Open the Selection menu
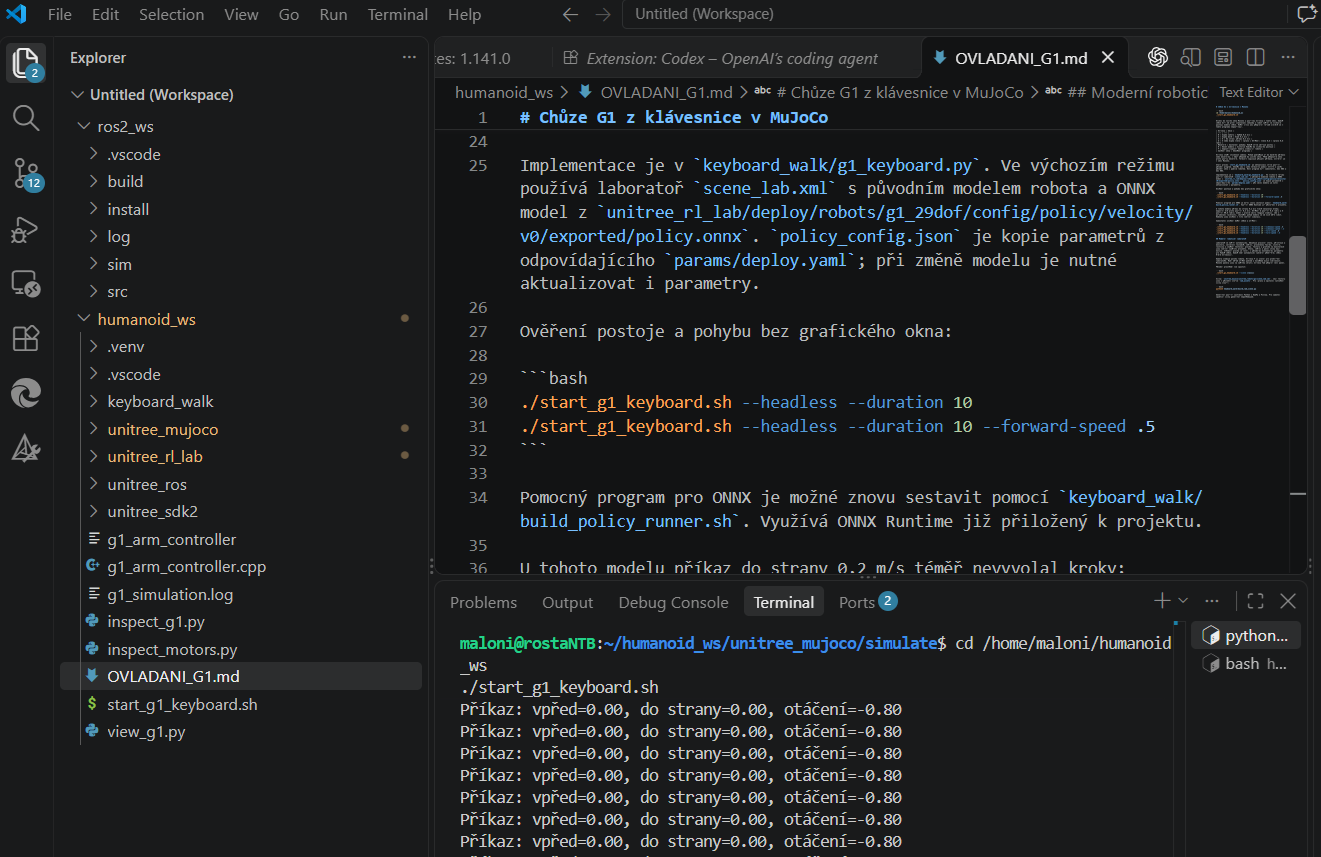1321x857 pixels. tap(172, 15)
